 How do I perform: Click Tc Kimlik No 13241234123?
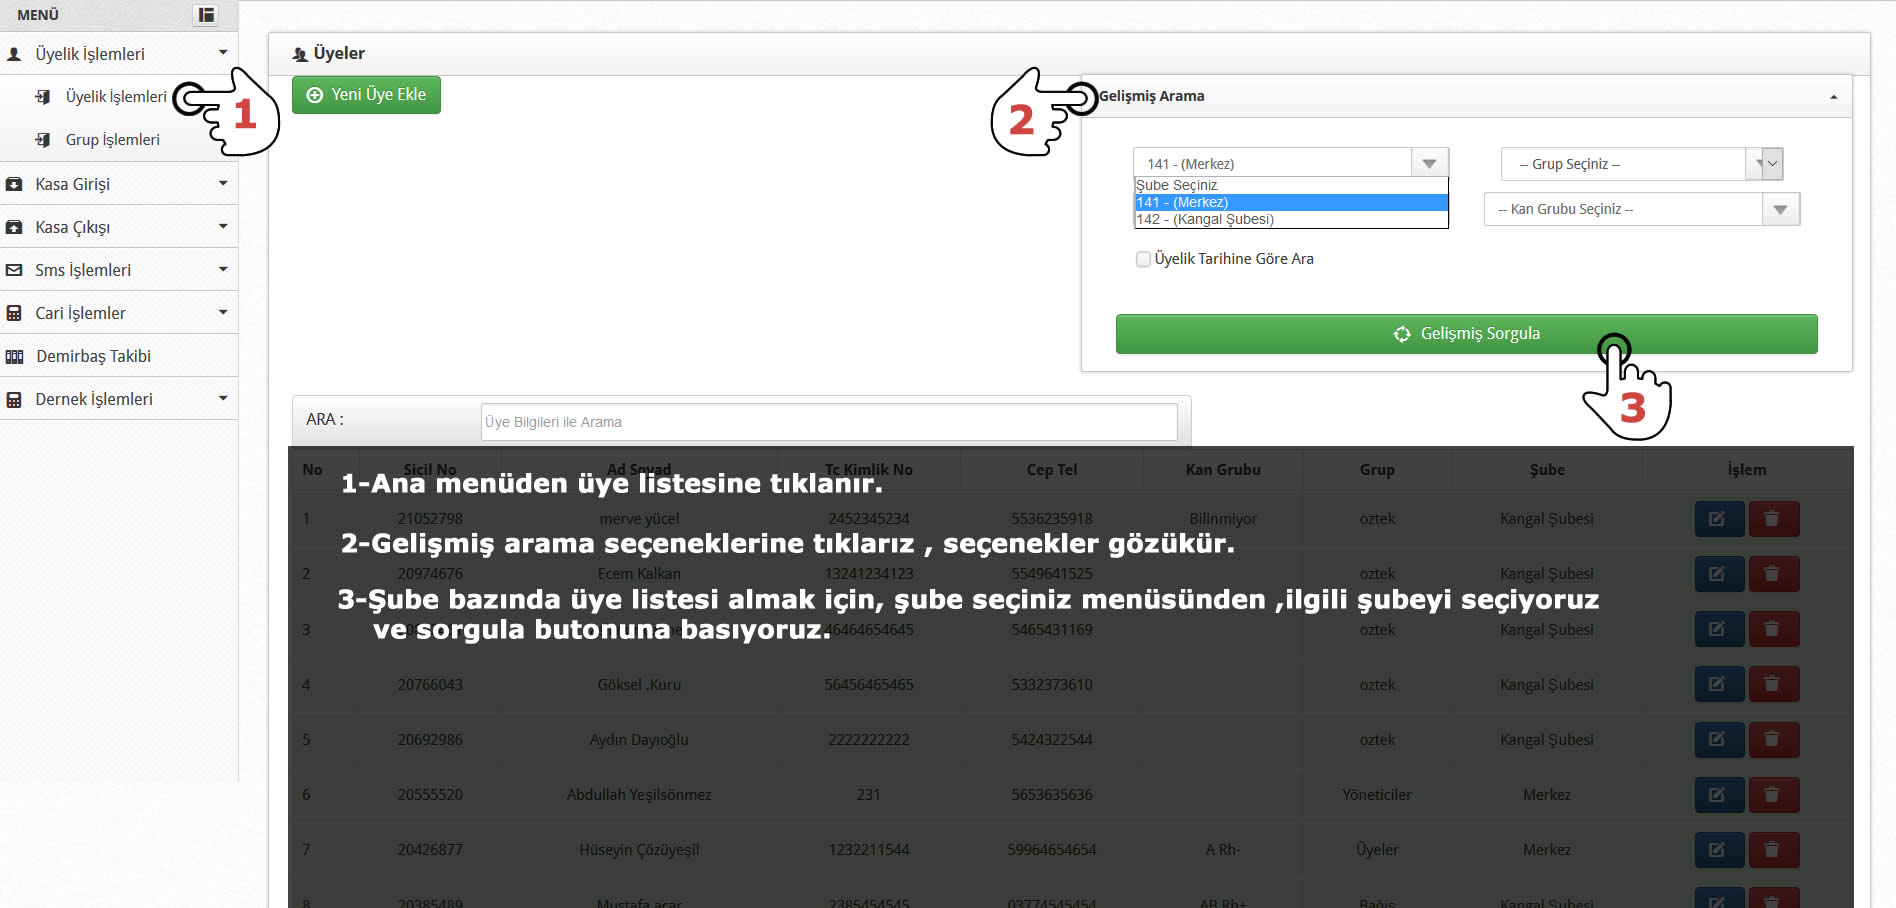(869, 574)
